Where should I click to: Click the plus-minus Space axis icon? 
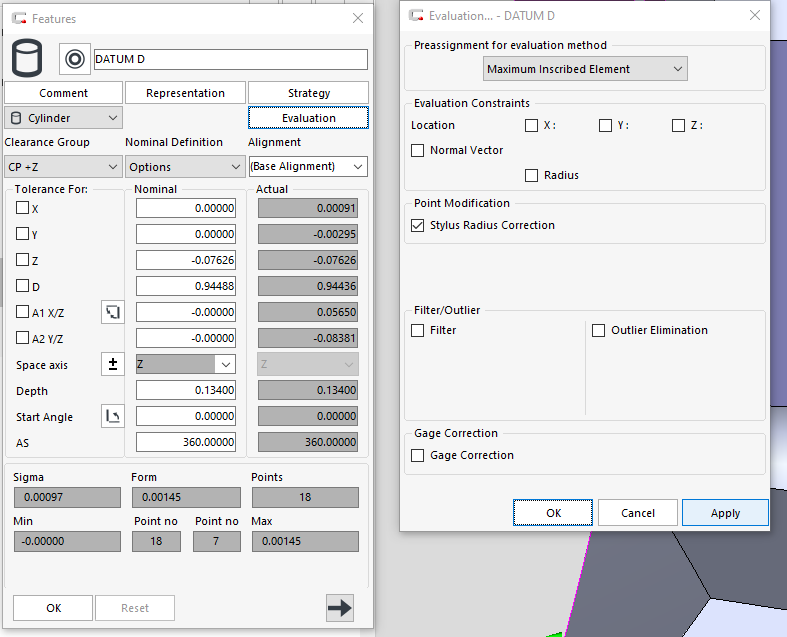click(112, 364)
